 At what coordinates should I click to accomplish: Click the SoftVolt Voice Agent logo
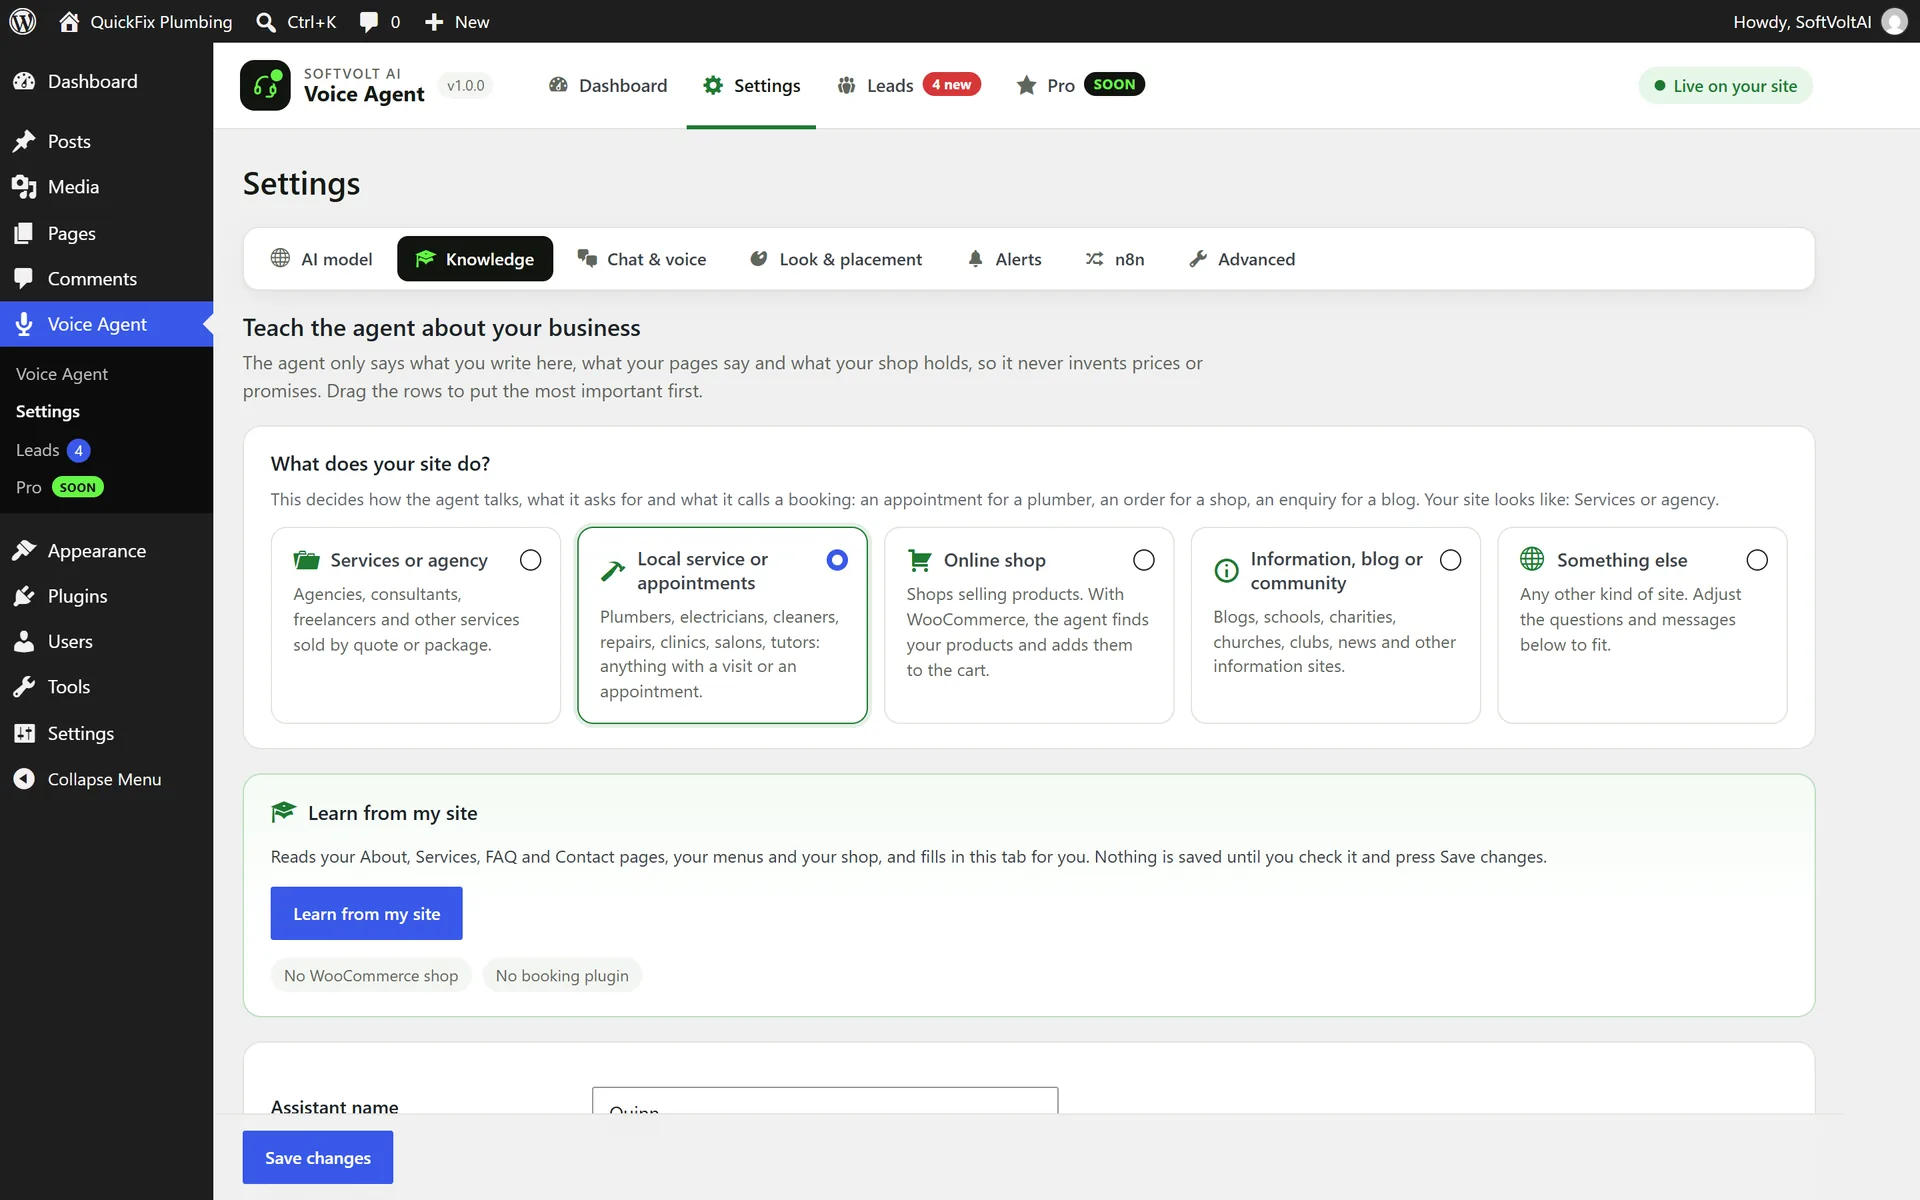(x=265, y=85)
